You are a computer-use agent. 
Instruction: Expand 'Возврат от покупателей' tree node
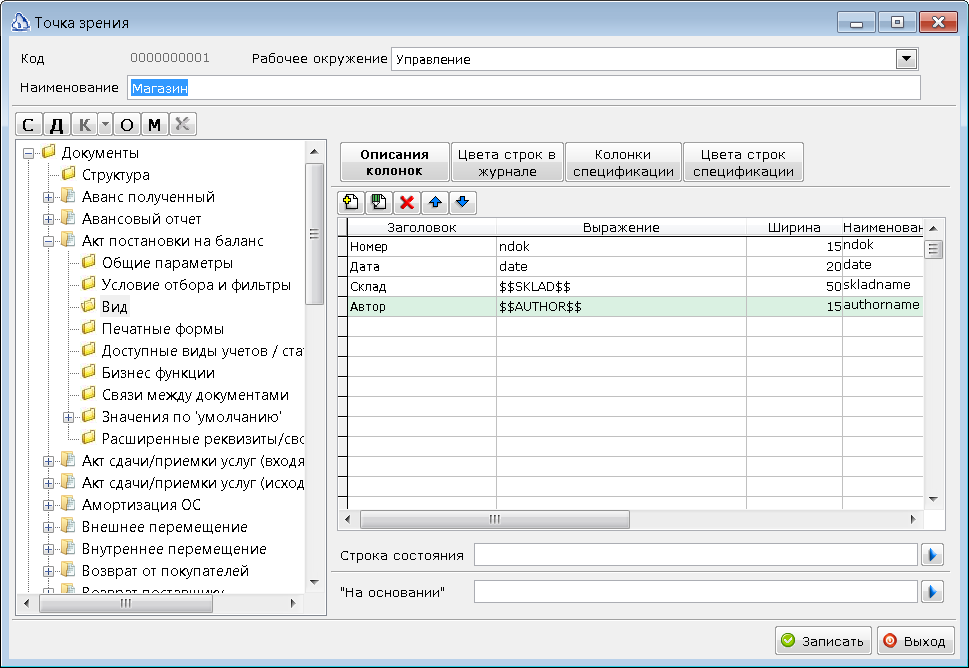pos(48,571)
